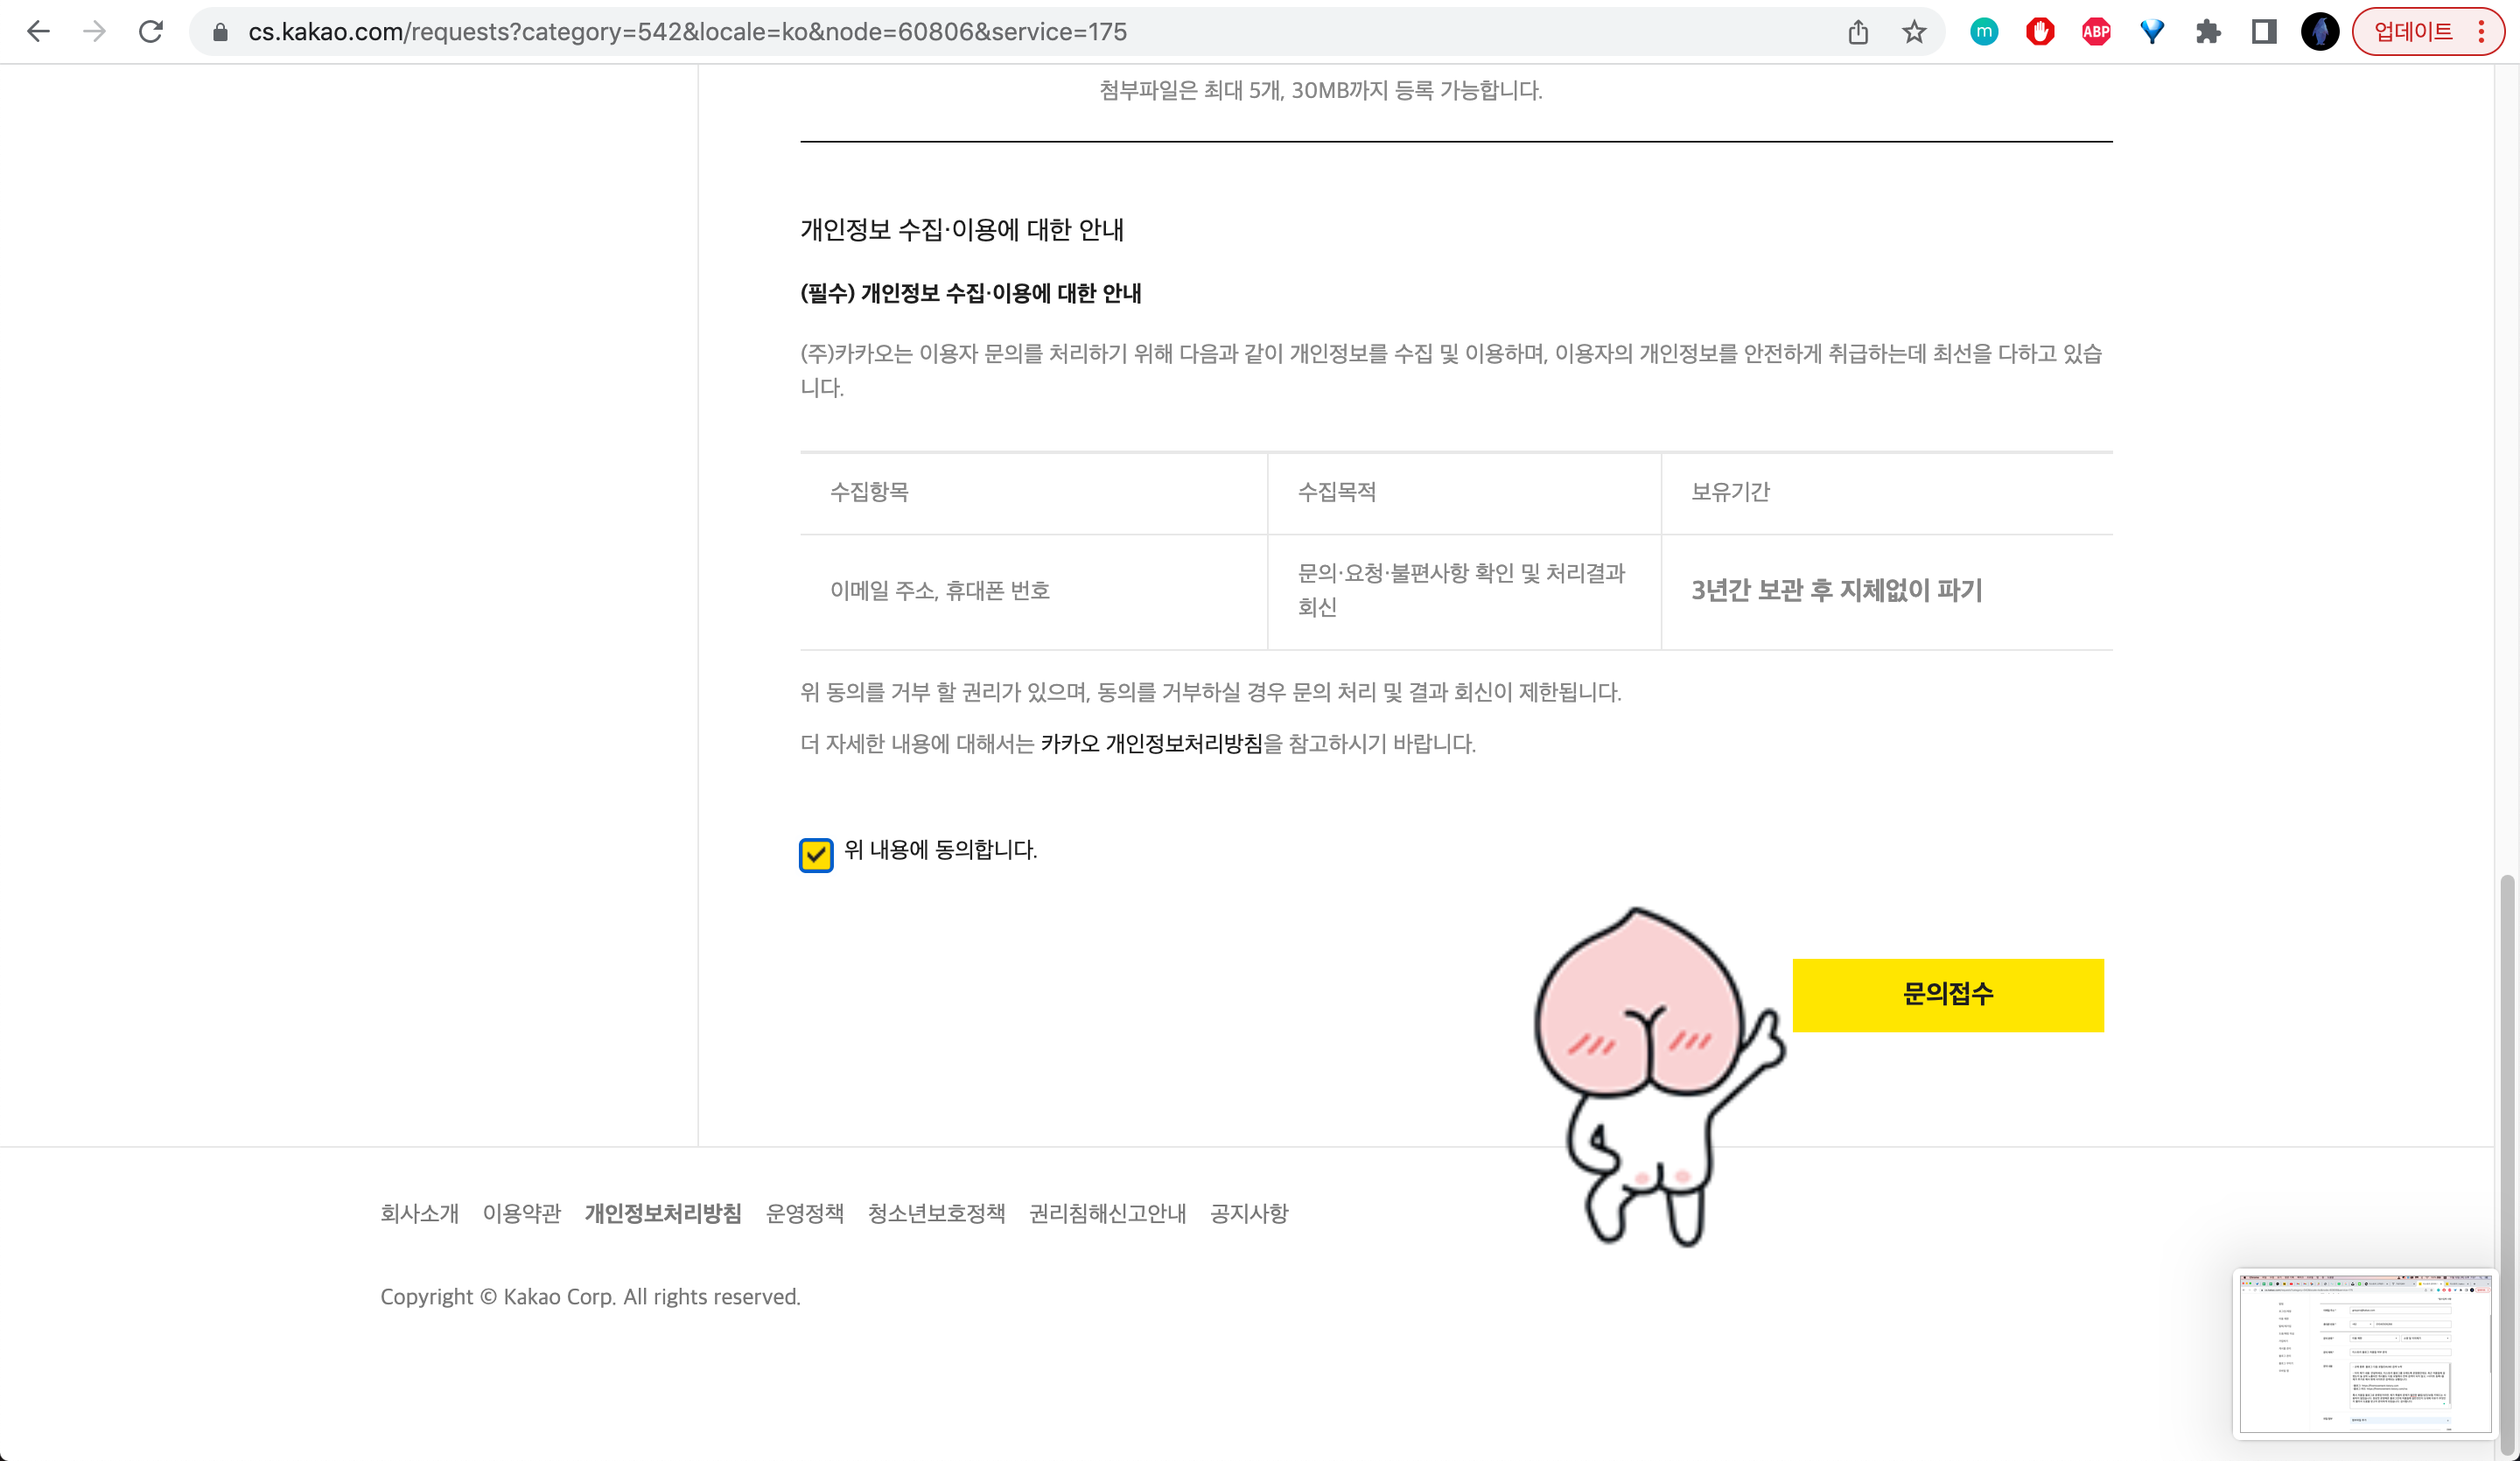
Task: Click the Chrome three-dot menu
Action: (2482, 32)
